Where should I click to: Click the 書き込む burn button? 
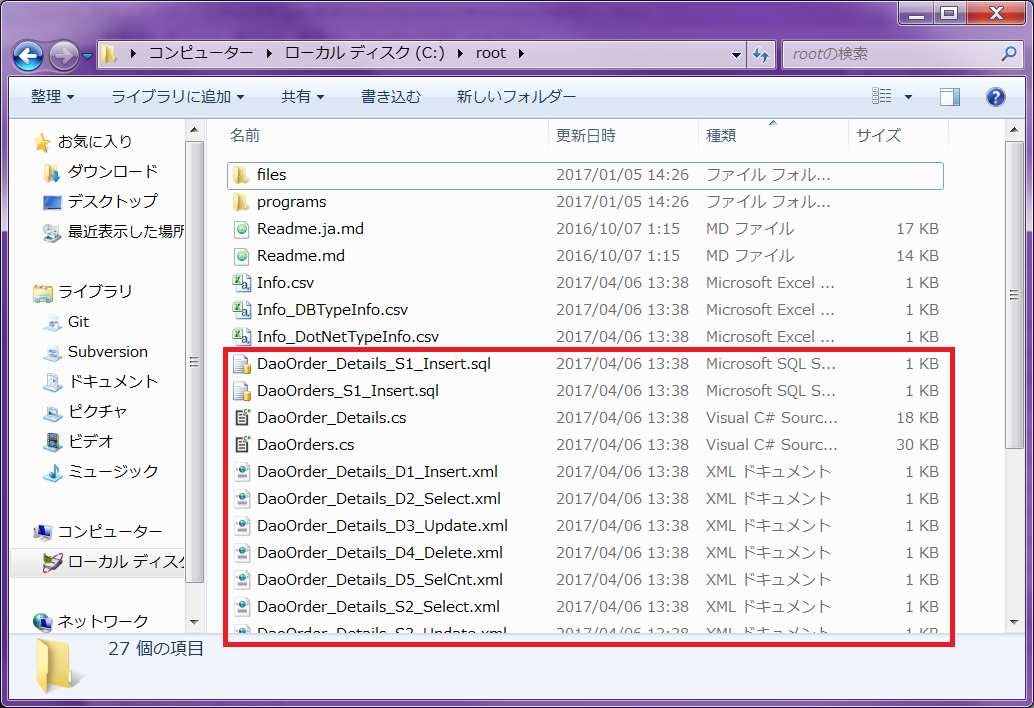click(390, 97)
